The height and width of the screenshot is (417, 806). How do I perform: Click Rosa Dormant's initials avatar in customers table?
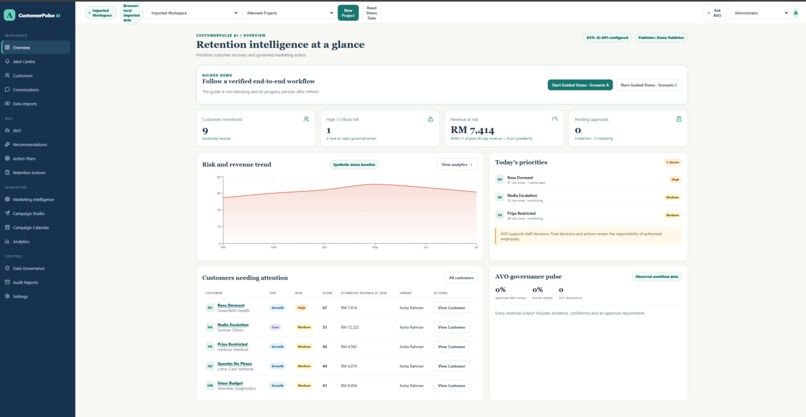[210, 307]
